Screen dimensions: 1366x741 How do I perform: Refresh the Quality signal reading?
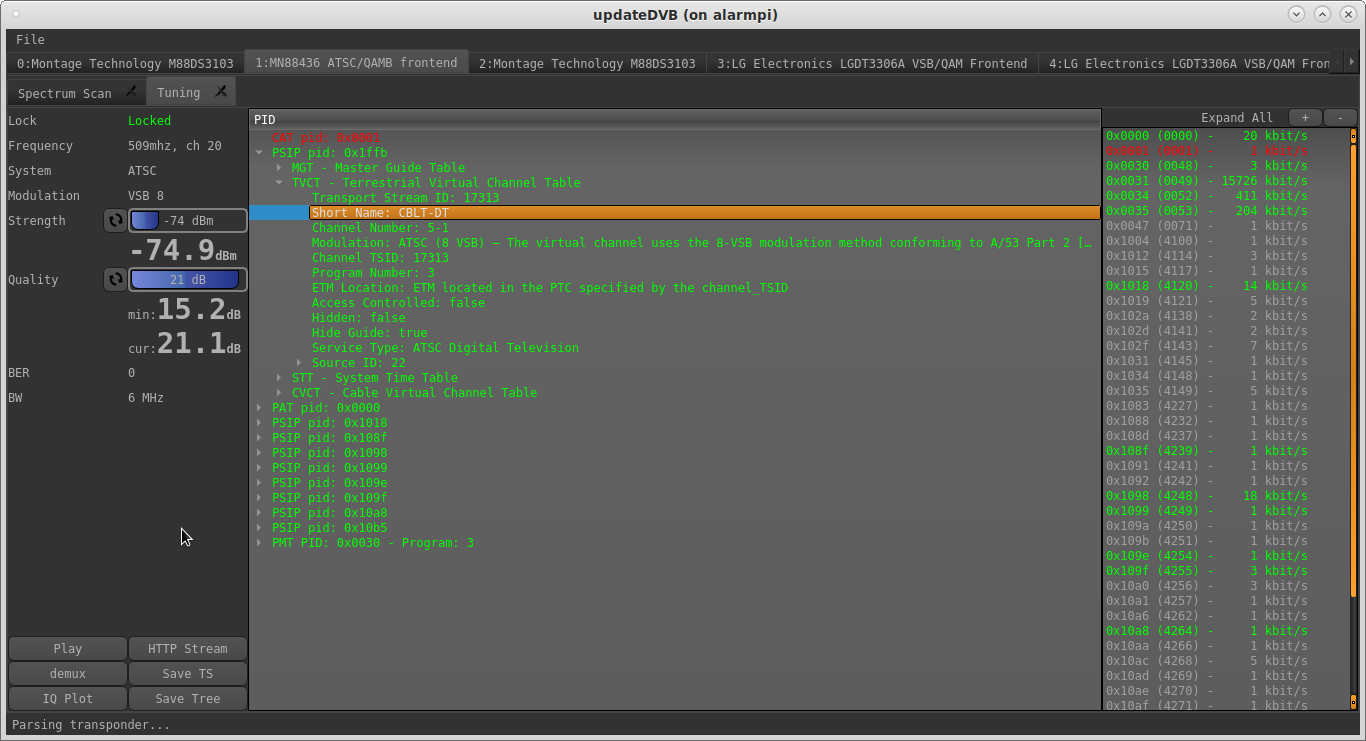tap(115, 280)
